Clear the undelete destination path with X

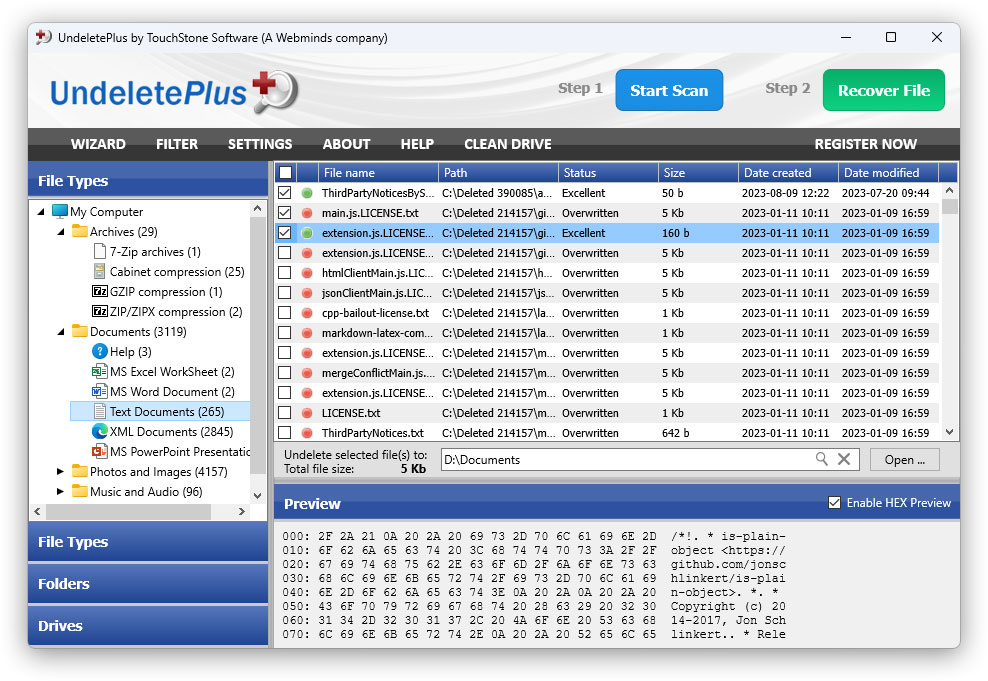click(844, 459)
